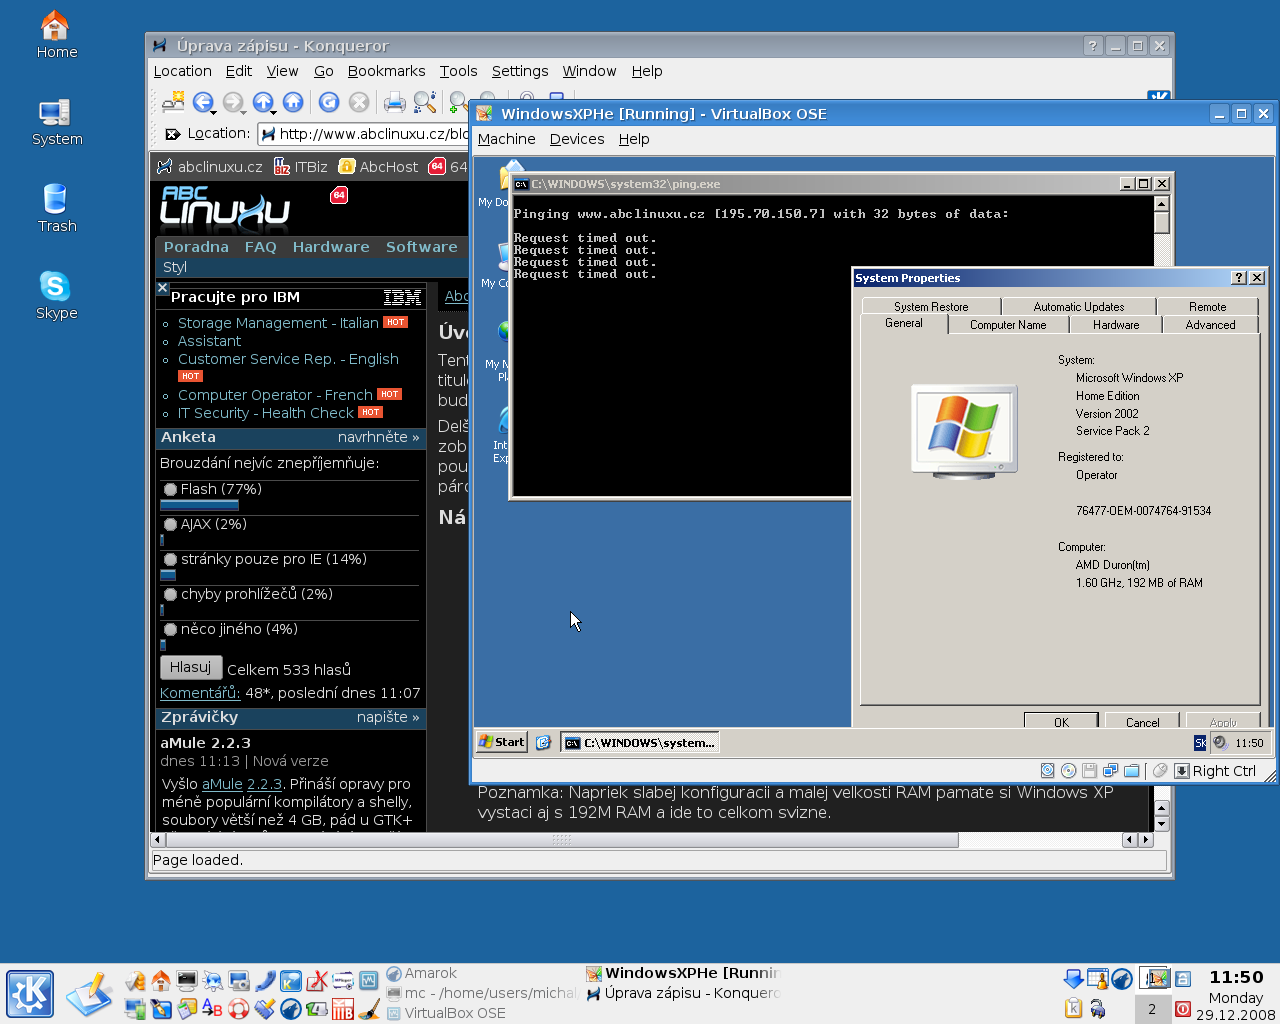Click the lock screen icon in the panel
This screenshot has width=1280, height=1024.
coord(1183,980)
